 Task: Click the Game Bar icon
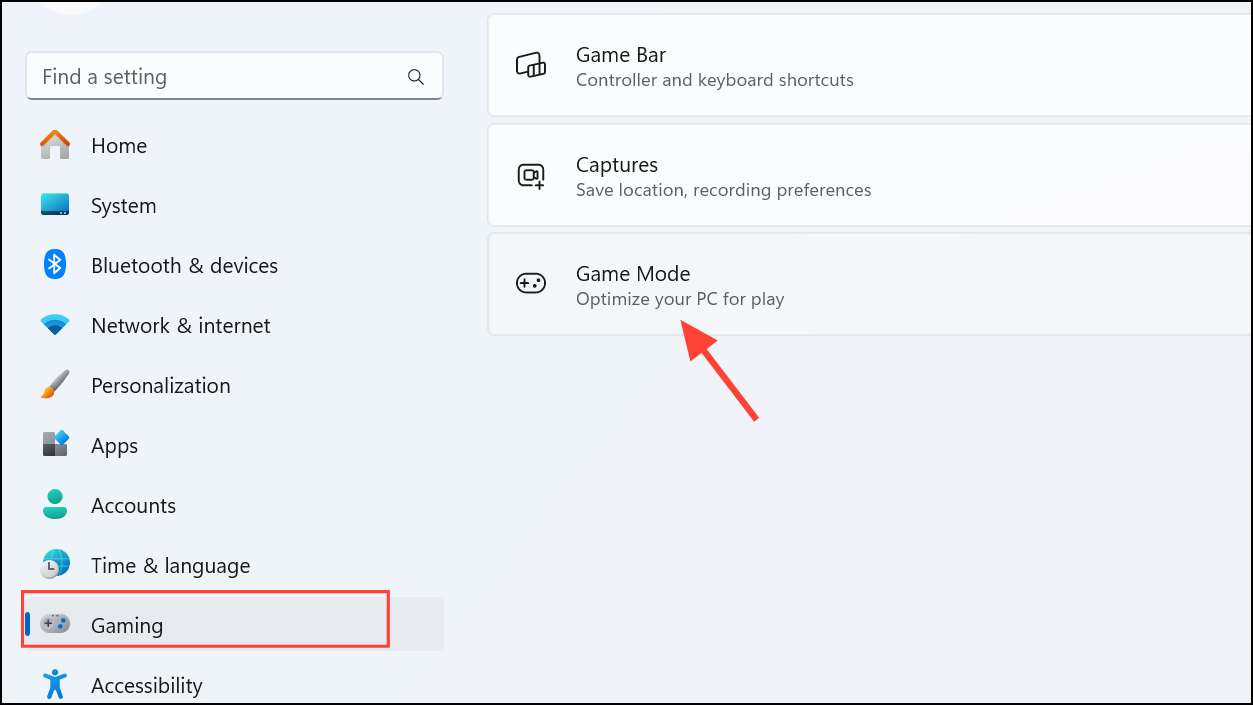530,66
